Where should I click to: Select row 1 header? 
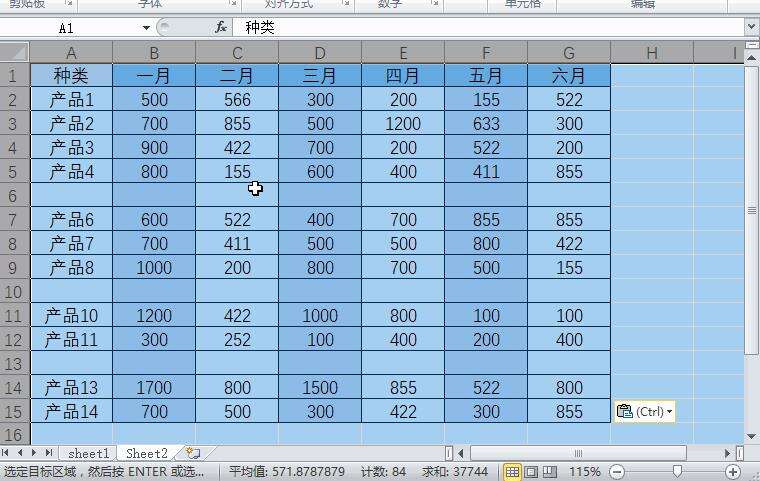click(15, 75)
